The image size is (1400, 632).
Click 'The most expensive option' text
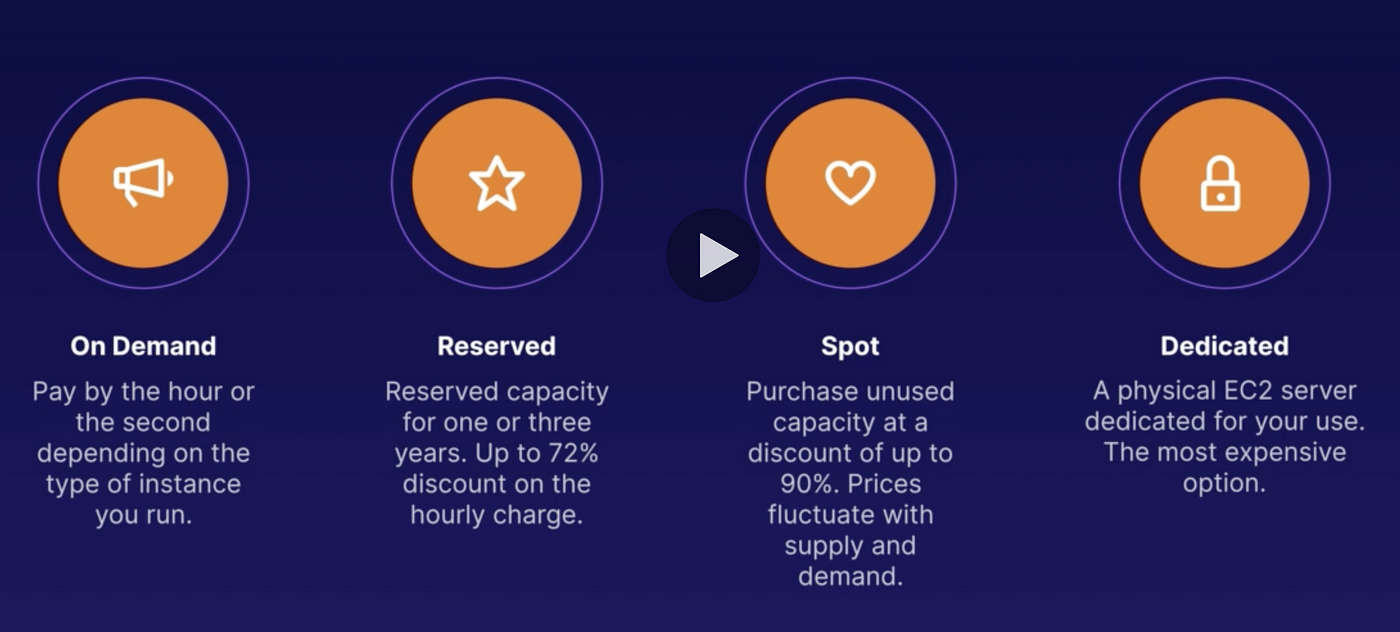(1224, 468)
